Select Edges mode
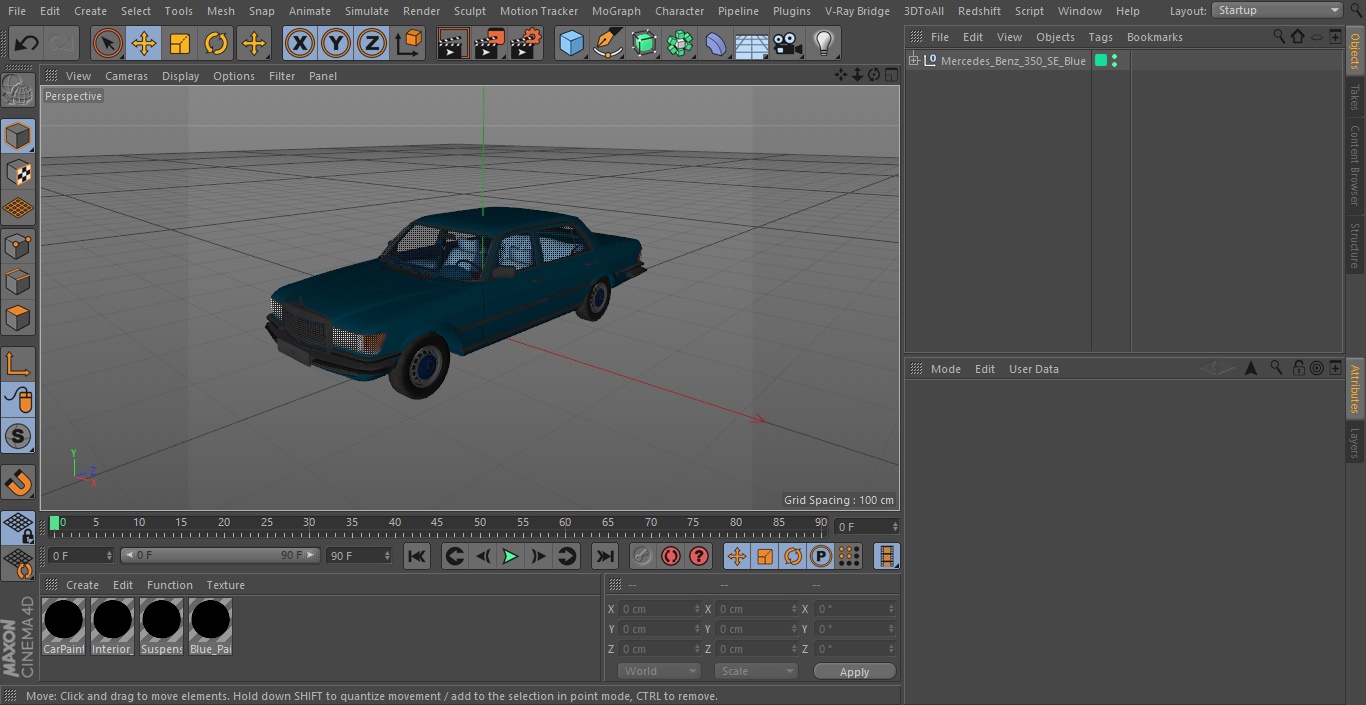 (18, 282)
